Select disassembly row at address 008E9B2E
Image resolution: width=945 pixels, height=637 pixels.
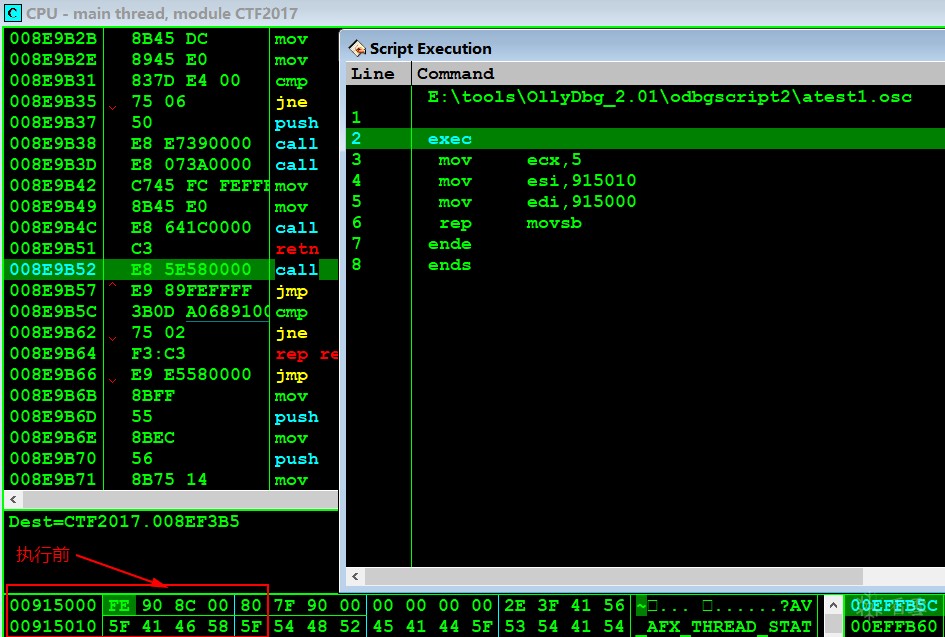(171, 60)
